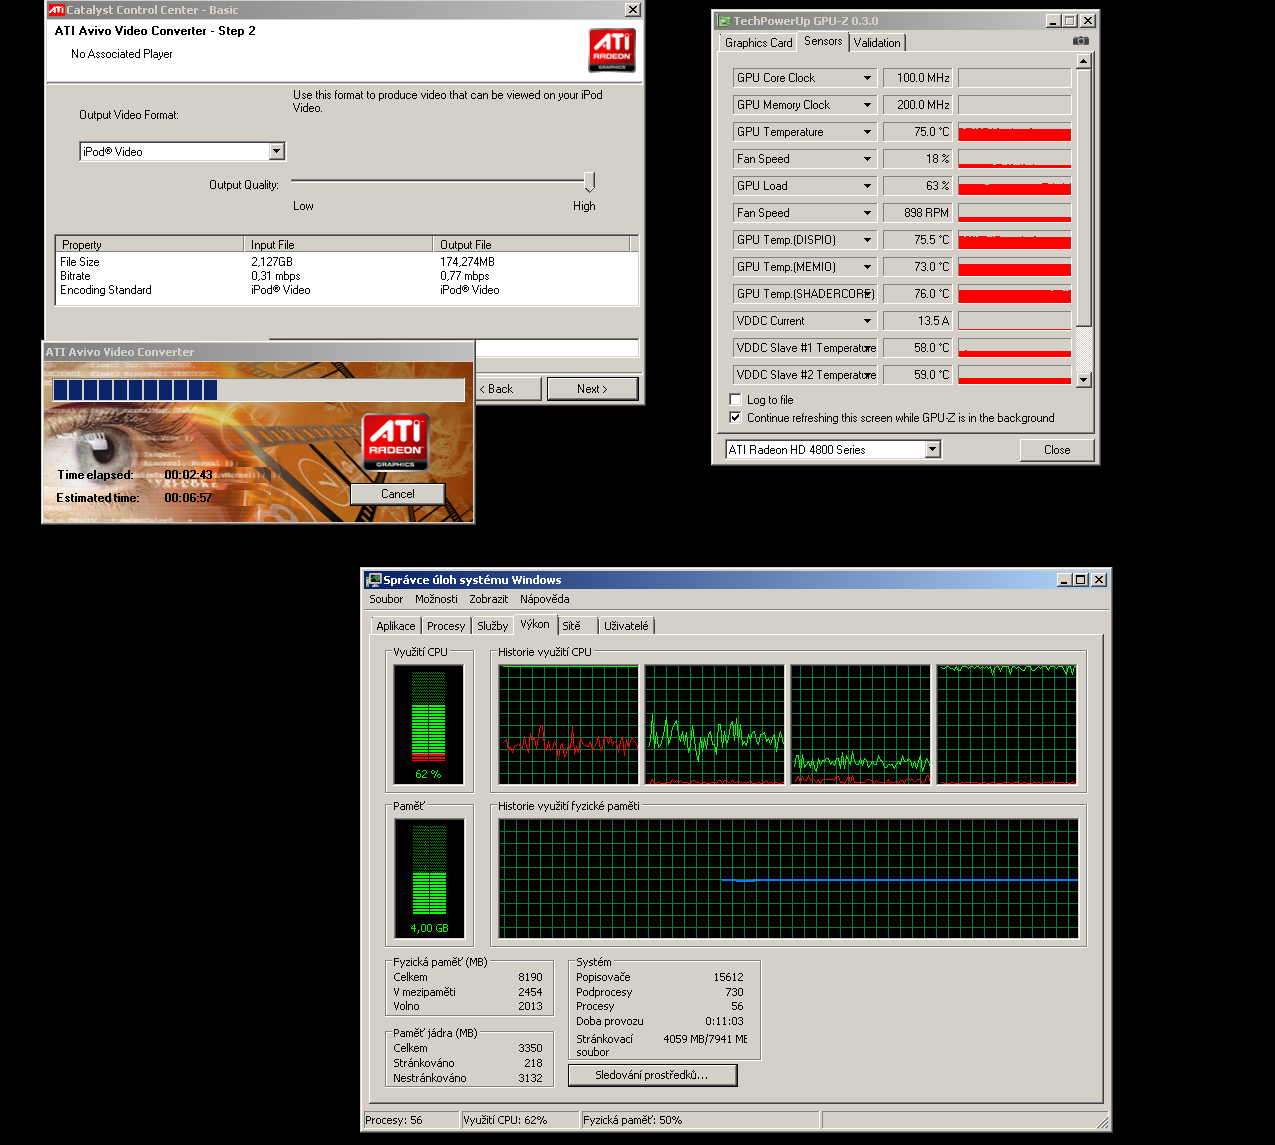Click the GPU Load history graph
This screenshot has width=1275, height=1145.
tap(1014, 186)
